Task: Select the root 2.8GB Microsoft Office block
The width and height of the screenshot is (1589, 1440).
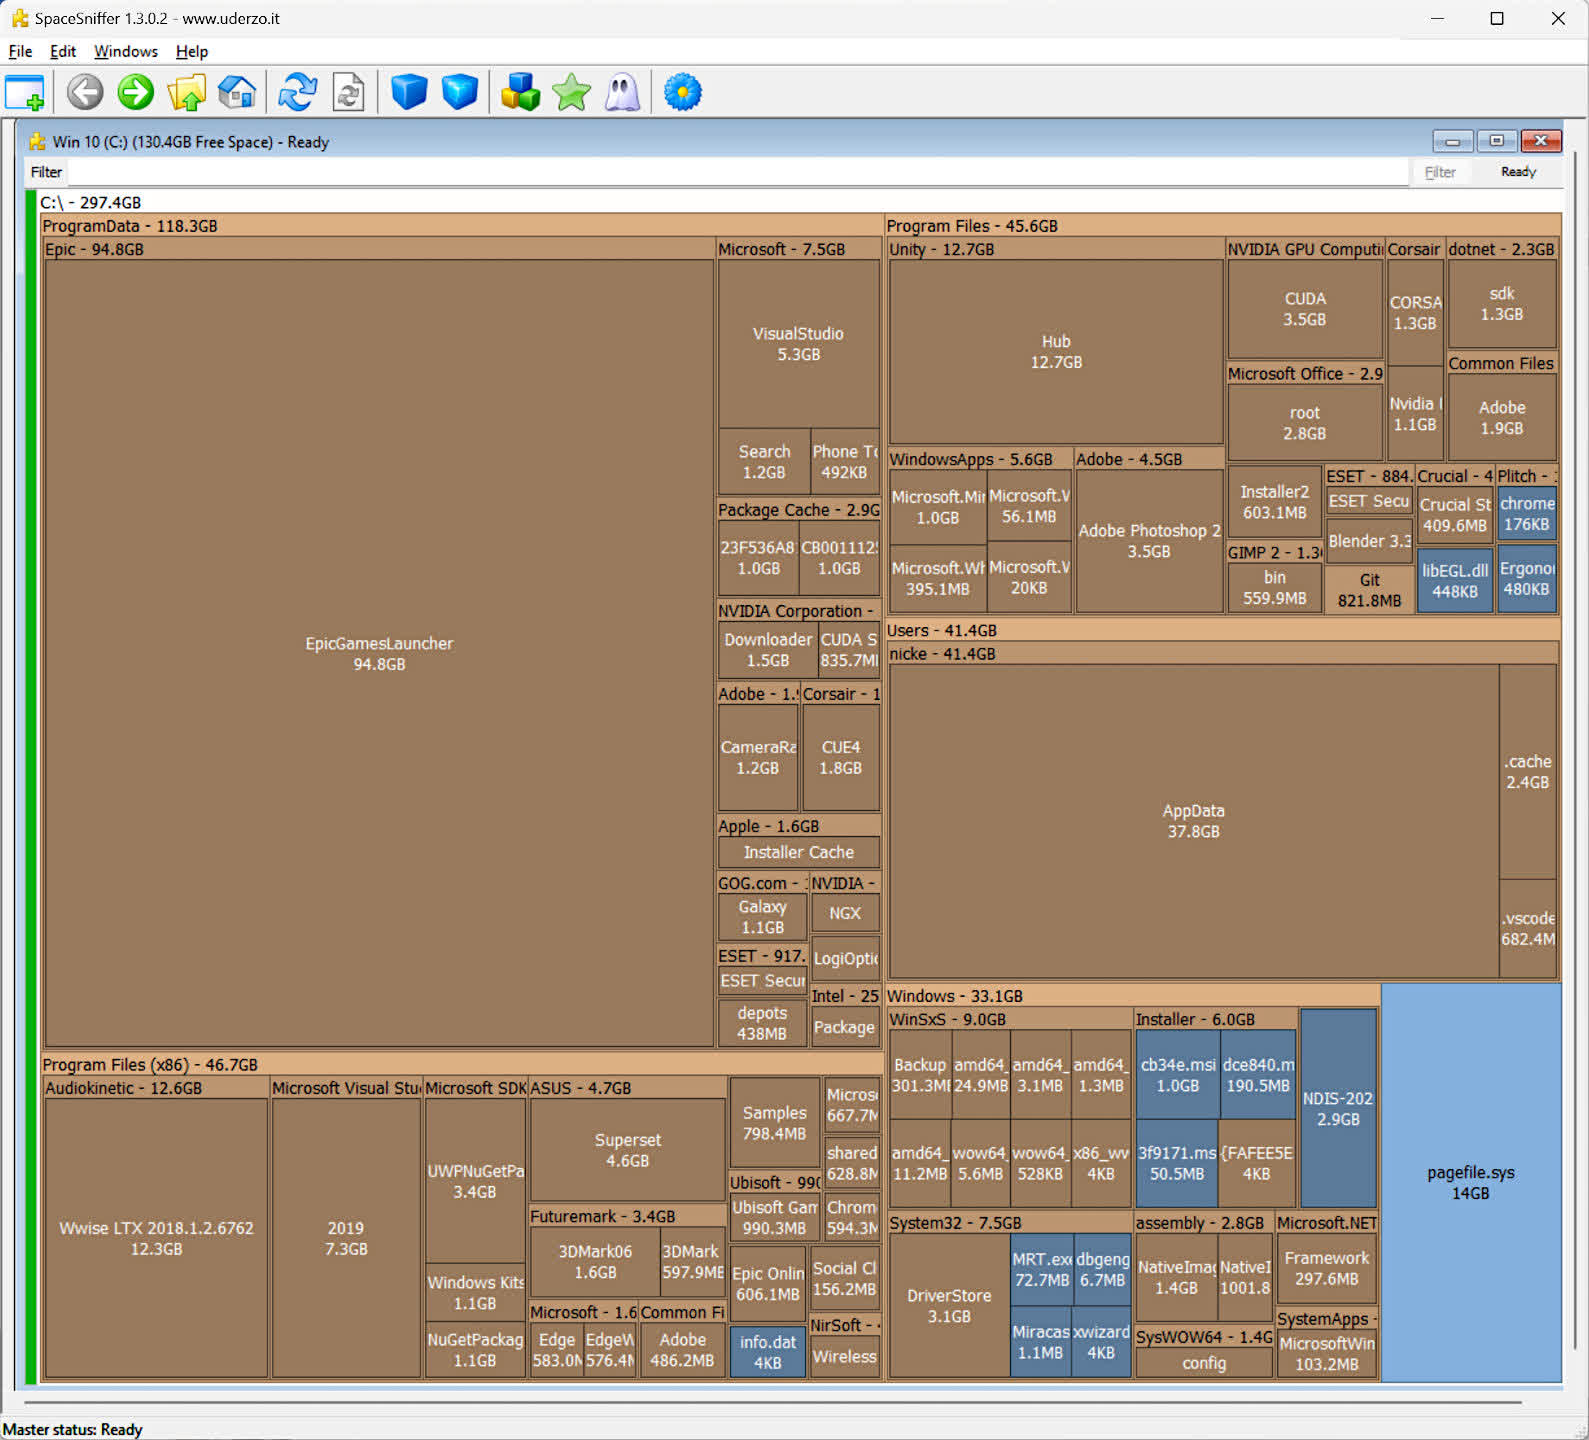Action: (x=1305, y=423)
